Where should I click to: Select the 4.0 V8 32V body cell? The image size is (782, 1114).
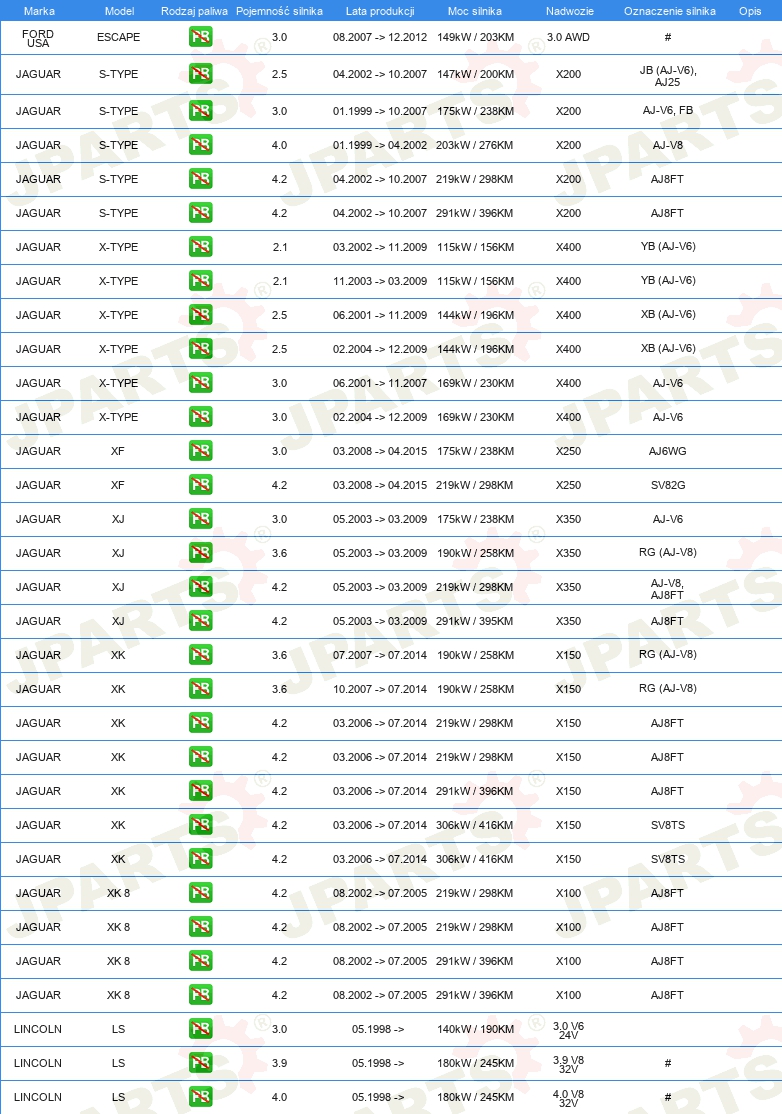pos(568,1098)
